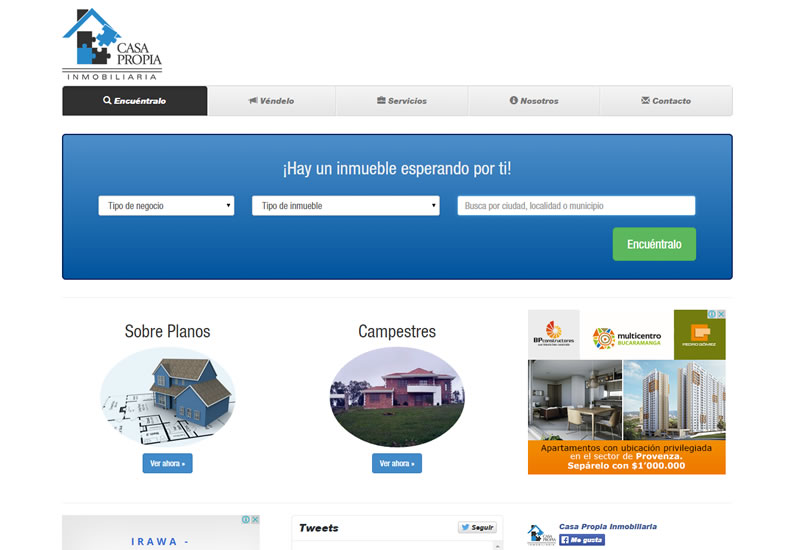Open the Nosotros navigation tab
The width and height of the screenshot is (800, 550).
(x=534, y=101)
